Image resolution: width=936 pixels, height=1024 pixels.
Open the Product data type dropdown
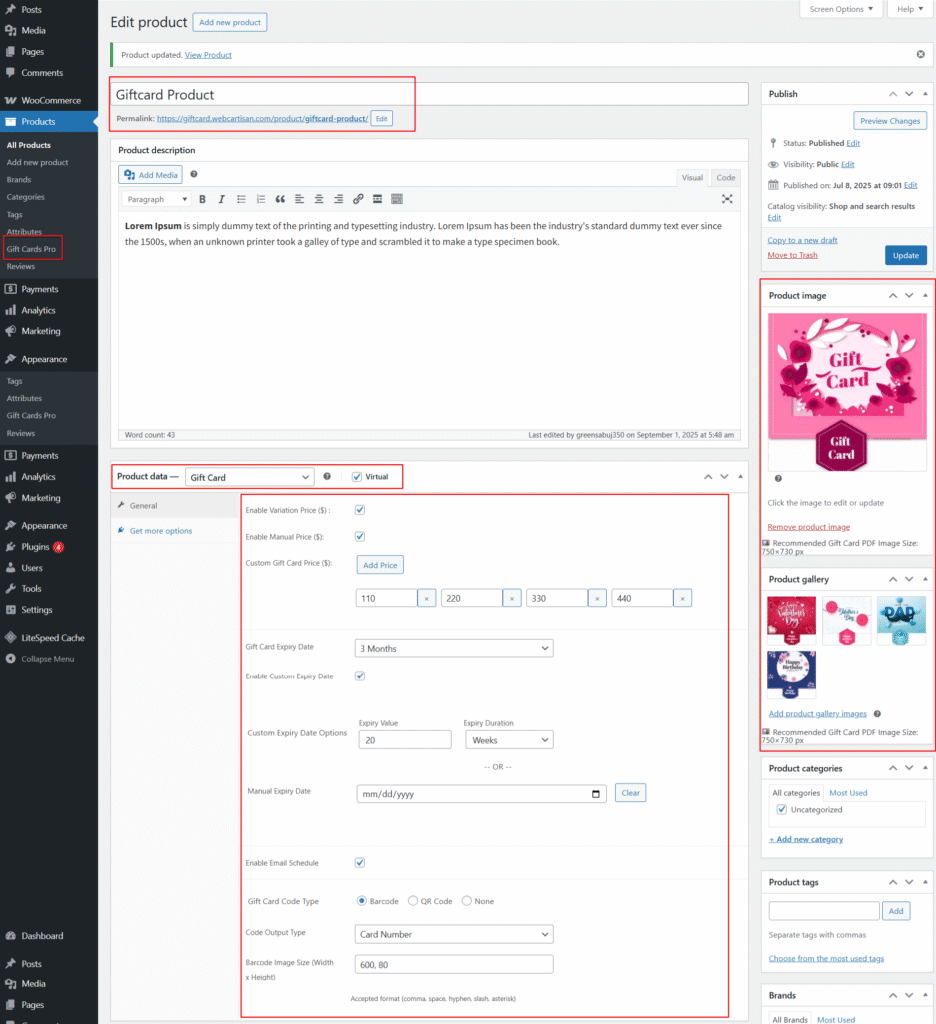(249, 477)
